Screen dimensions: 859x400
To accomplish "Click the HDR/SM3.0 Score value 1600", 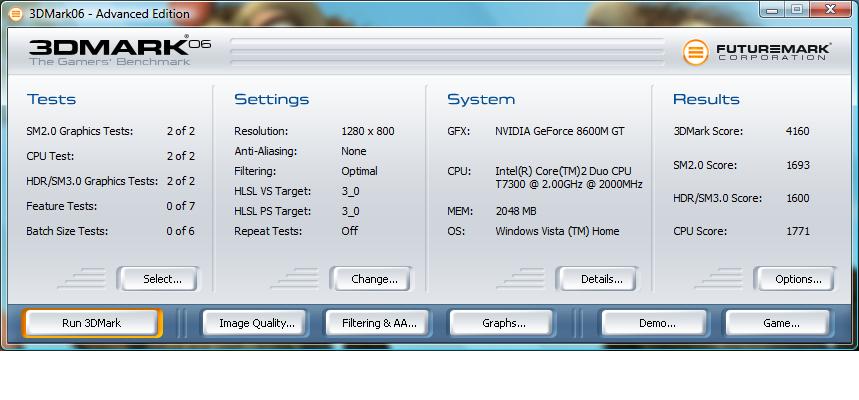I will click(x=797, y=198).
